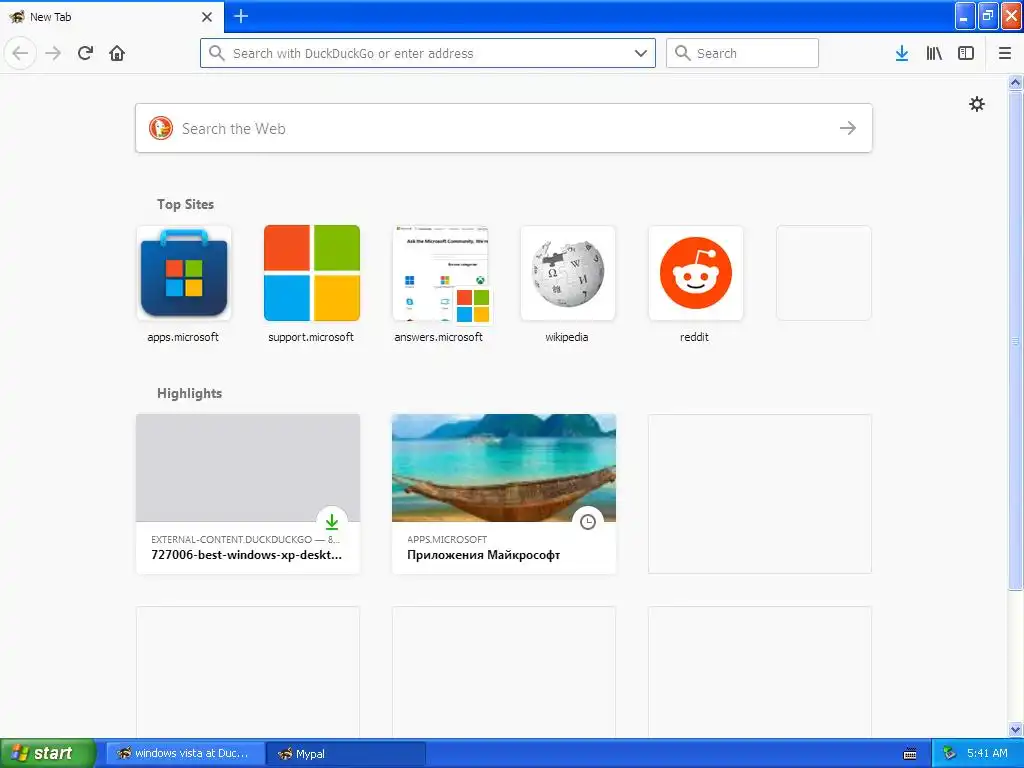Image resolution: width=1024 pixels, height=768 pixels.
Task: Click the Top Sites section heading
Action: tap(185, 204)
